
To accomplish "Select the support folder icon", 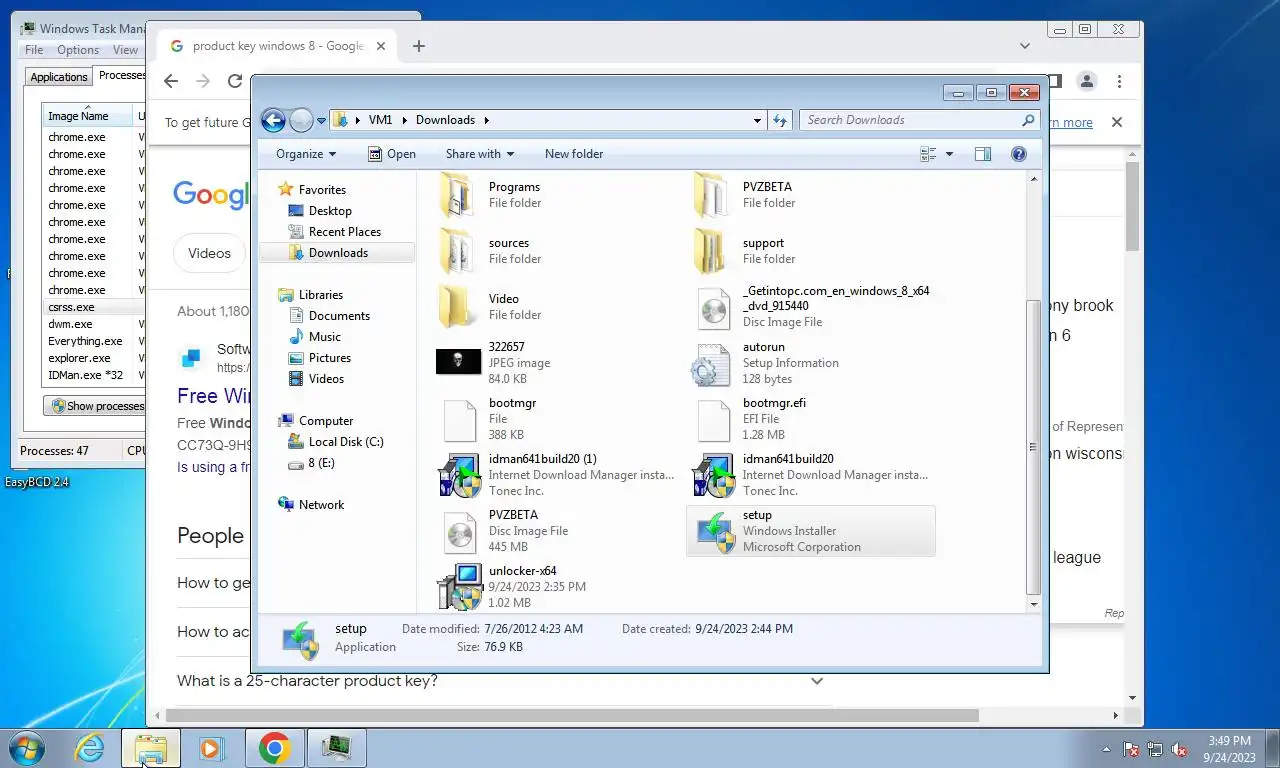I will tap(711, 251).
